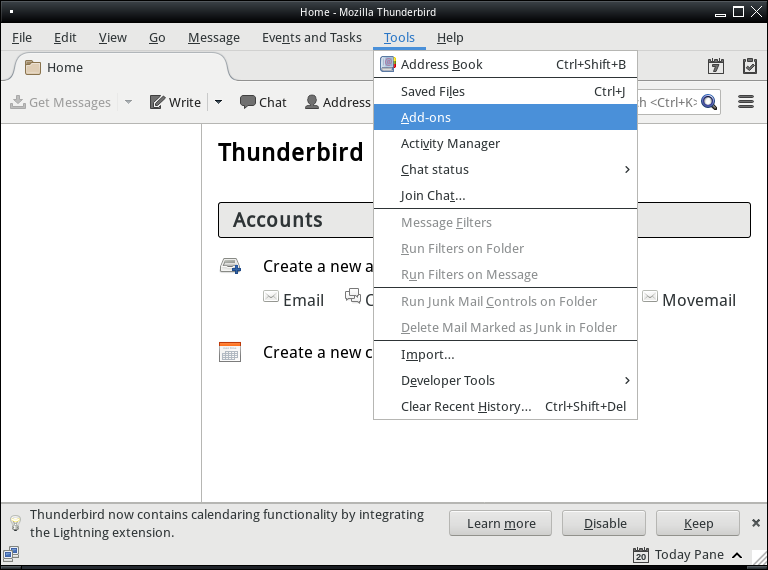Expand the Developer Tools submenu
The image size is (768, 570).
tap(505, 380)
